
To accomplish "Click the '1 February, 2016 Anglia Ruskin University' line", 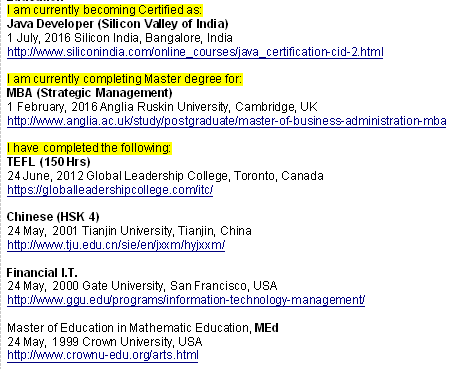I will pyautogui.click(x=162, y=107).
